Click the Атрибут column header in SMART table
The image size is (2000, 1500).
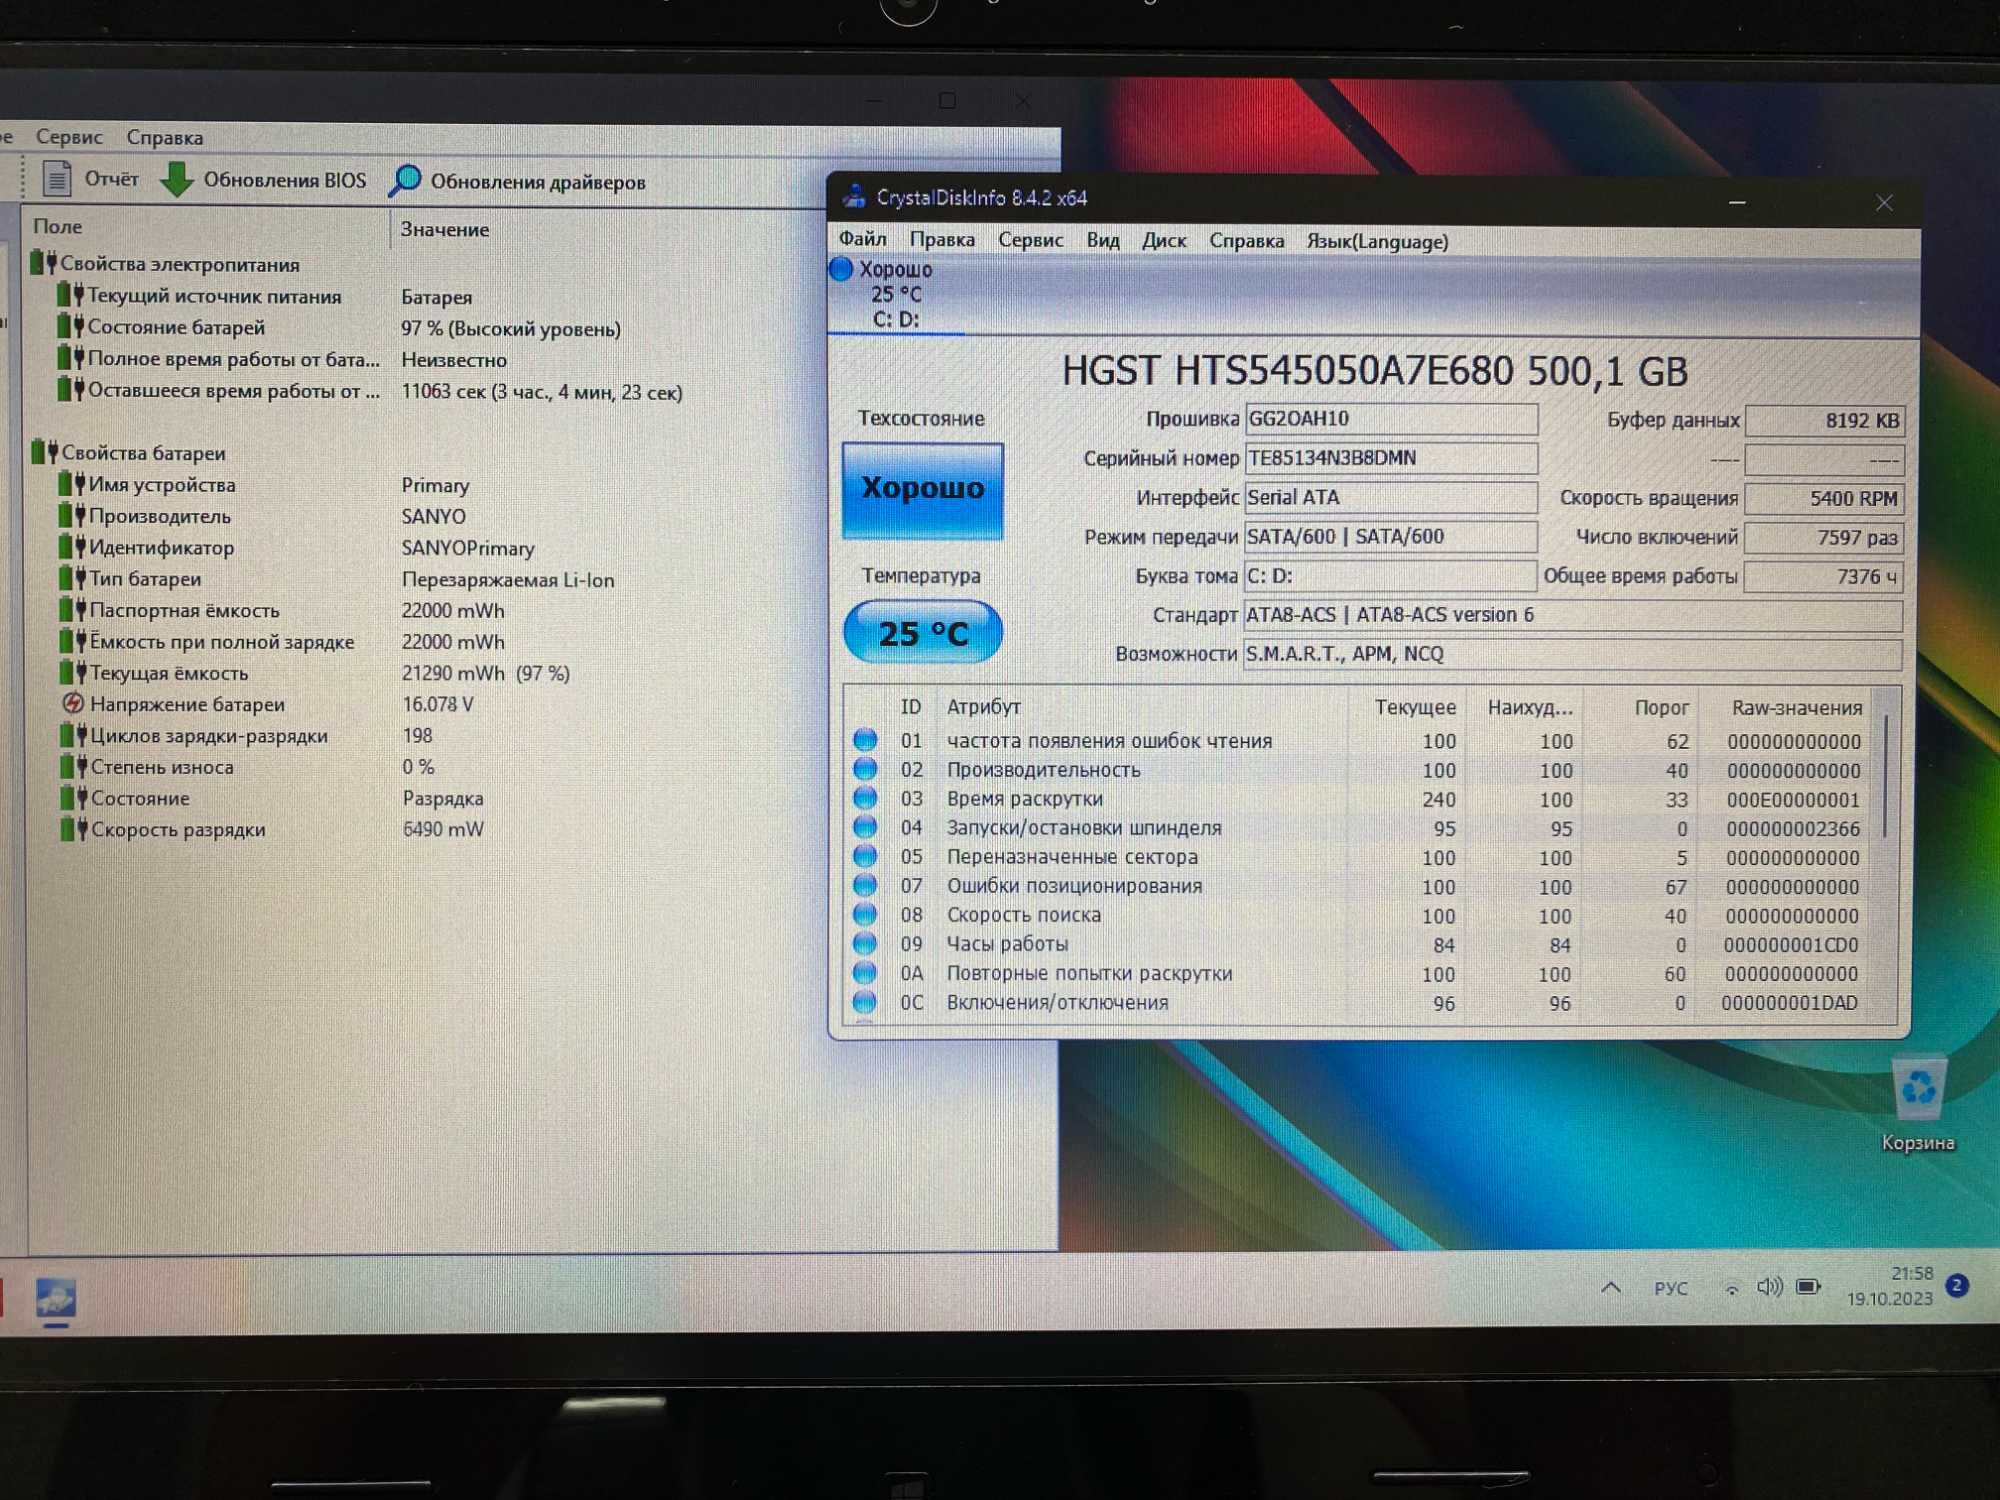click(984, 707)
